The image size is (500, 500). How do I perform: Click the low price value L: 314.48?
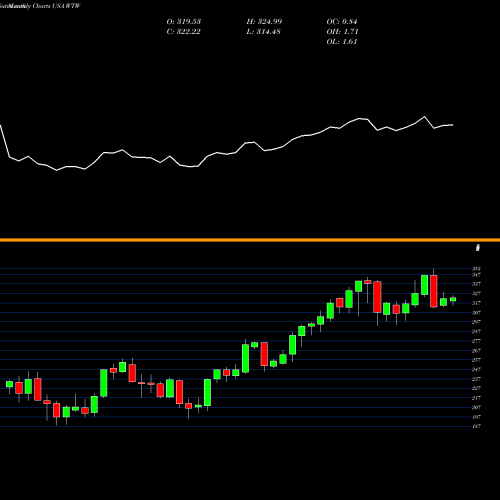(x=263, y=32)
